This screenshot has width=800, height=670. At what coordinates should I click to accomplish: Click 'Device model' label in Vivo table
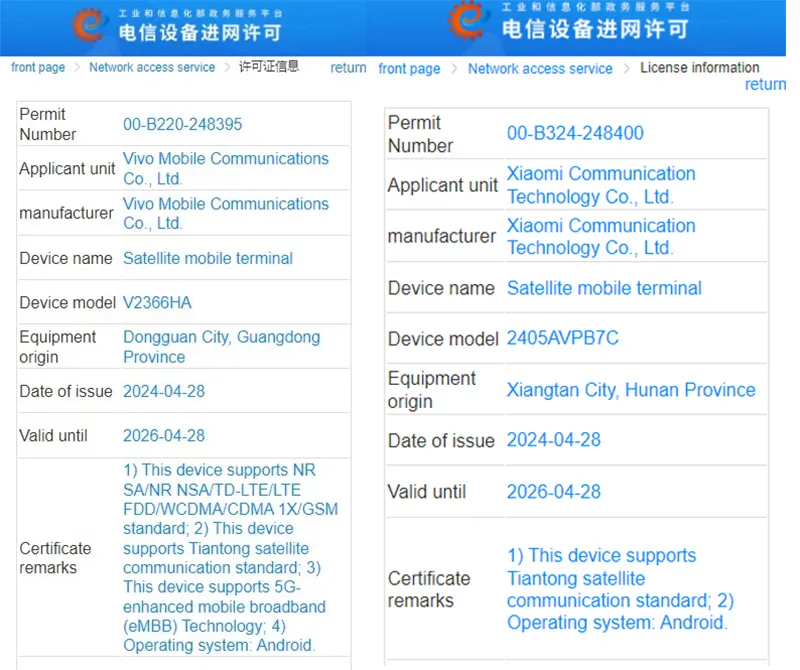tap(68, 303)
